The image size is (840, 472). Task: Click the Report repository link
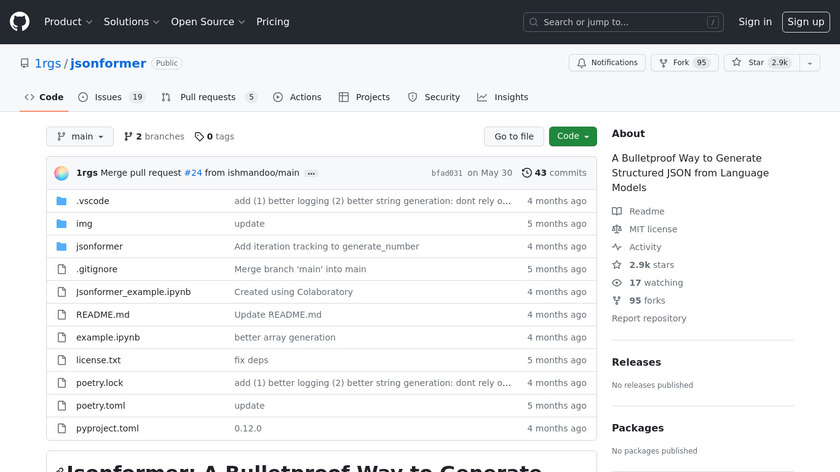click(649, 318)
